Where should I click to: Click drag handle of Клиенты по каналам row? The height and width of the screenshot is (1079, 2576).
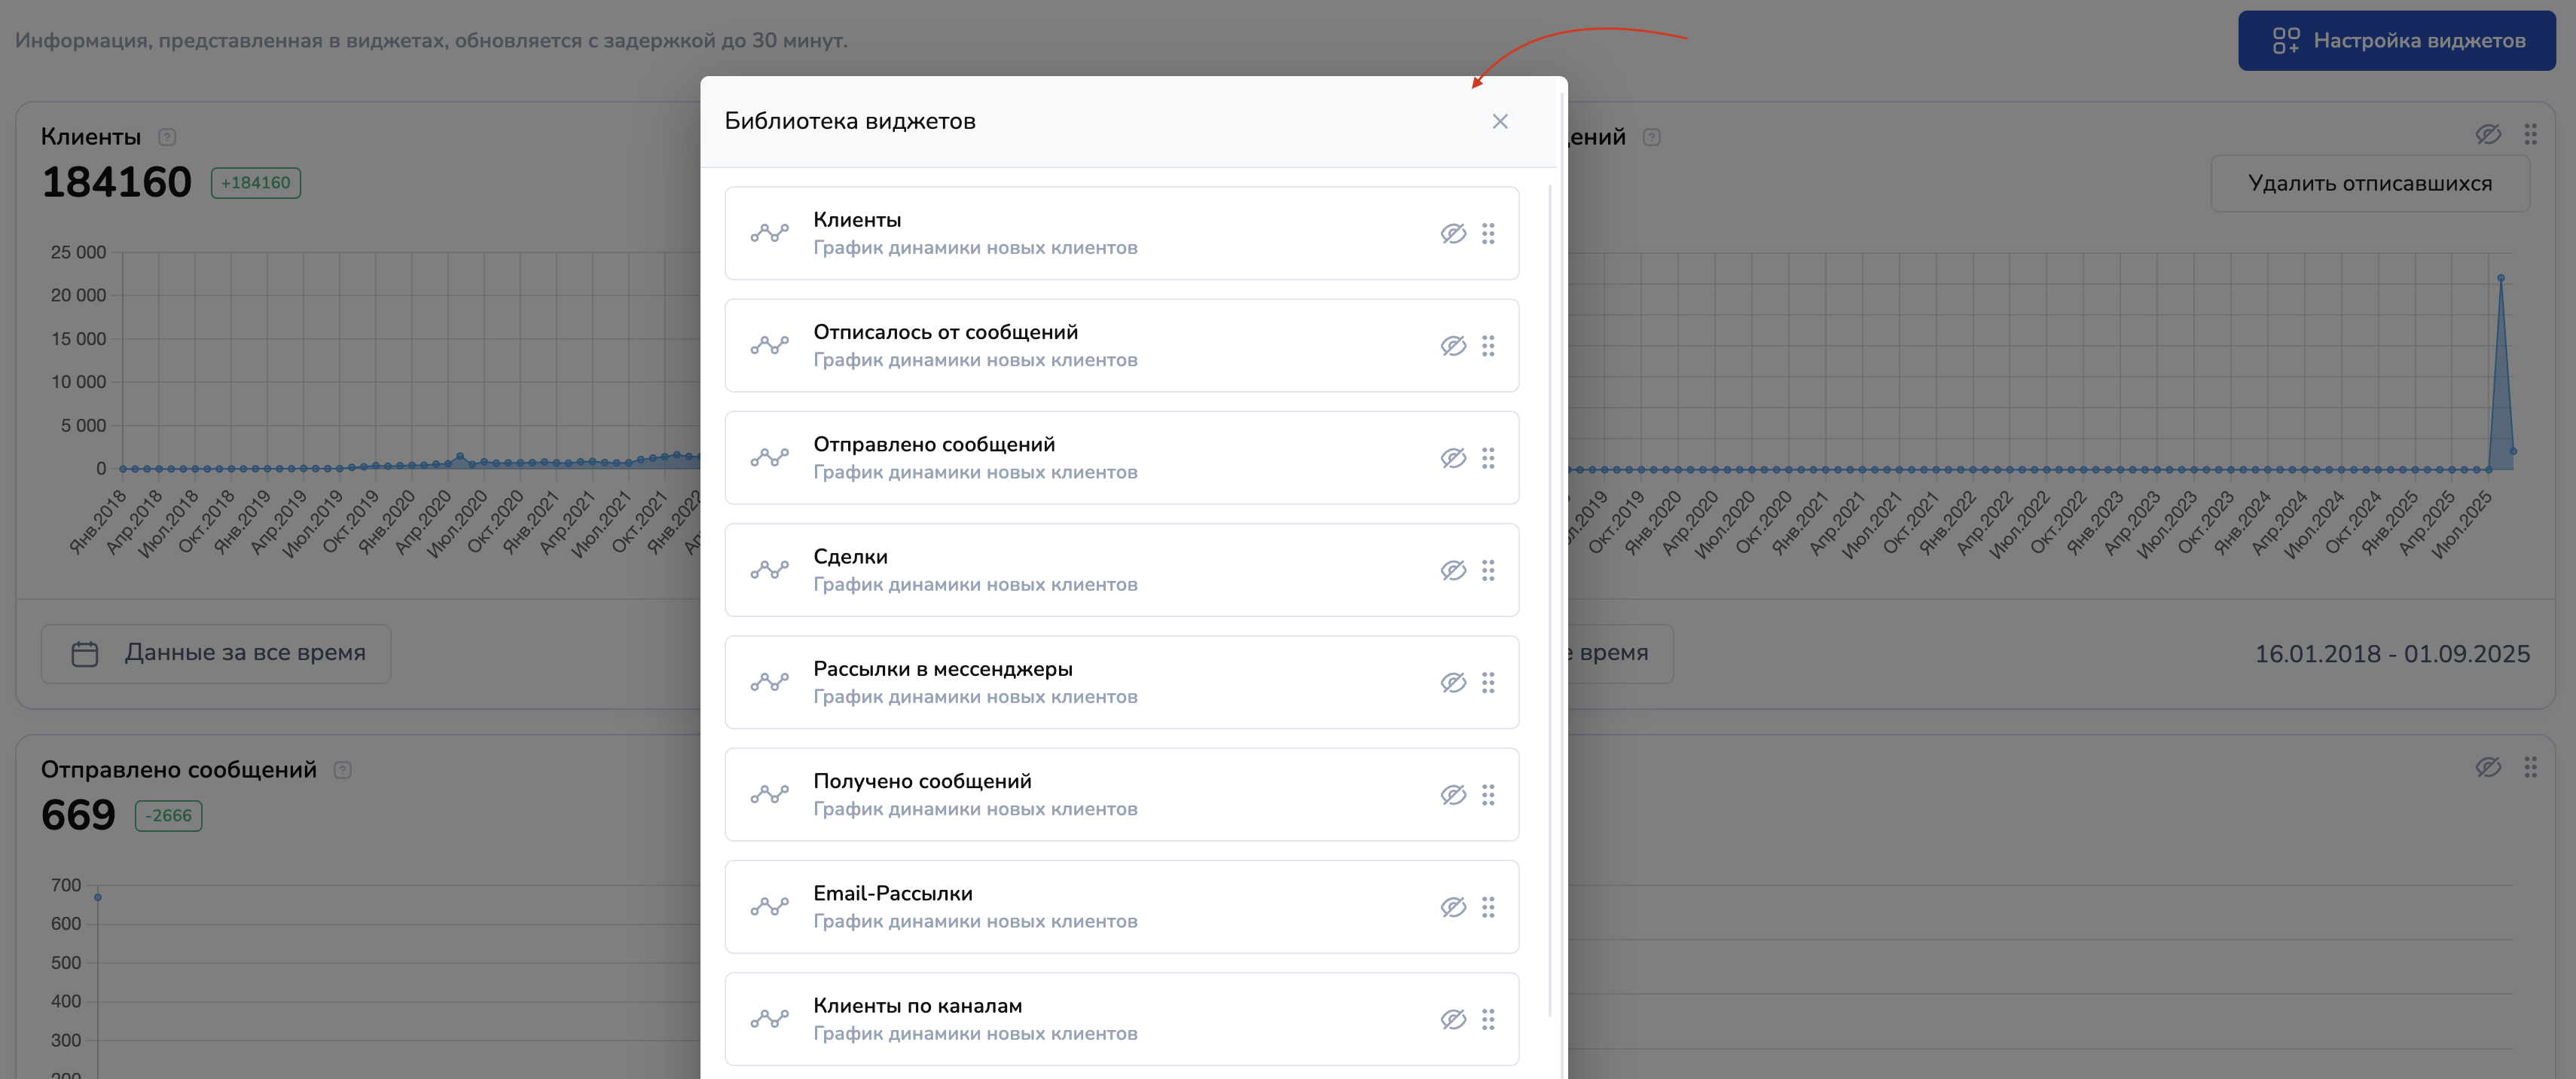(1488, 1019)
